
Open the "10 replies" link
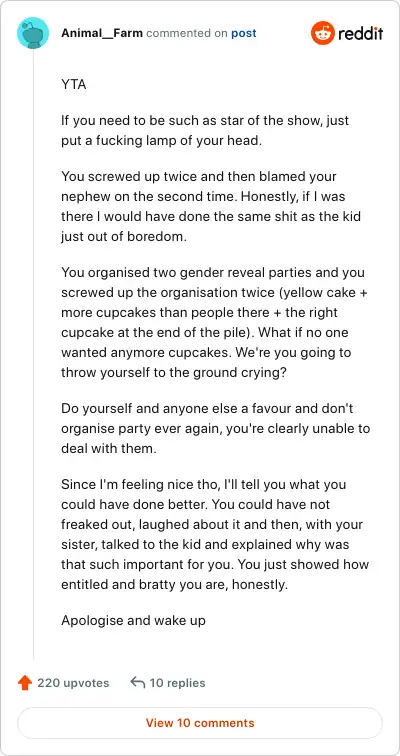[x=177, y=683]
